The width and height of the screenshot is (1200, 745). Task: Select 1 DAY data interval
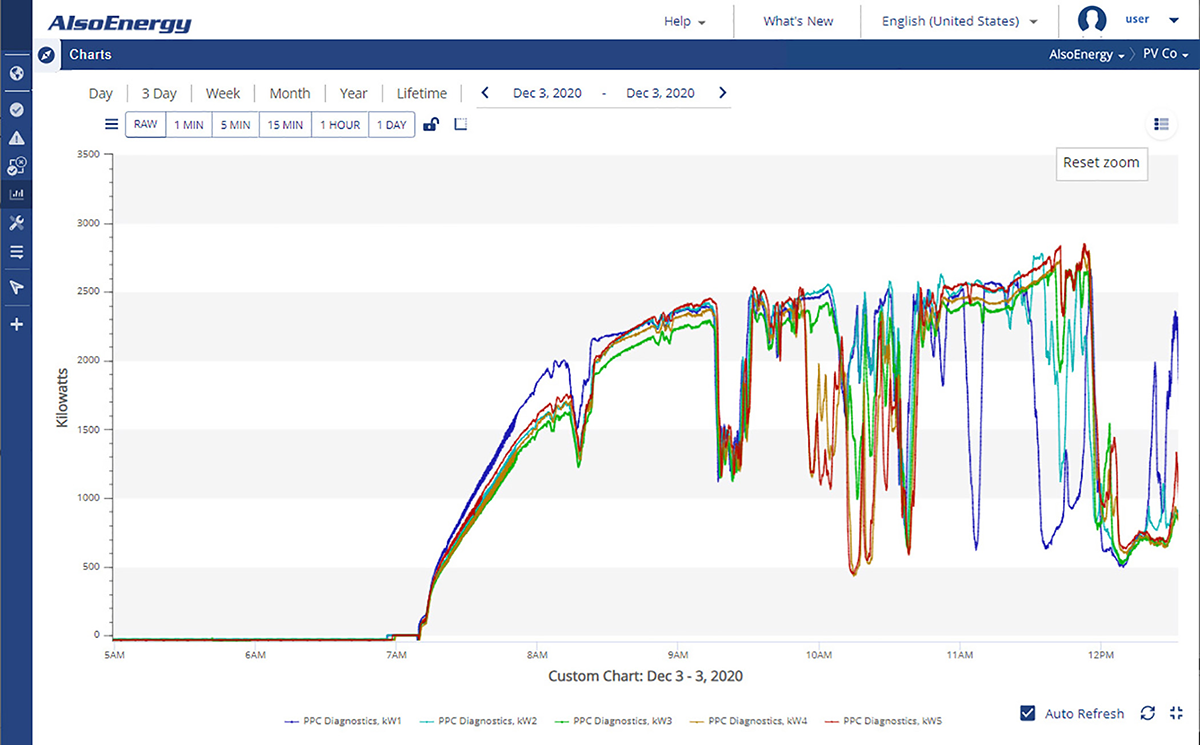pyautogui.click(x=391, y=125)
